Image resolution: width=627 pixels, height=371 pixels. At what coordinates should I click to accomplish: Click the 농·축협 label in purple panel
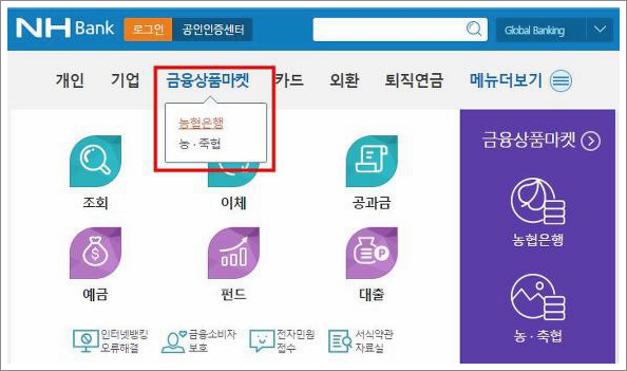pos(538,335)
